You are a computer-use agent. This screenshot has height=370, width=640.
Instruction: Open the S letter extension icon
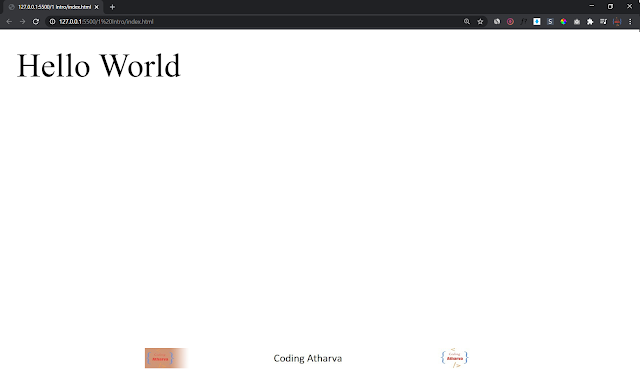(x=550, y=22)
